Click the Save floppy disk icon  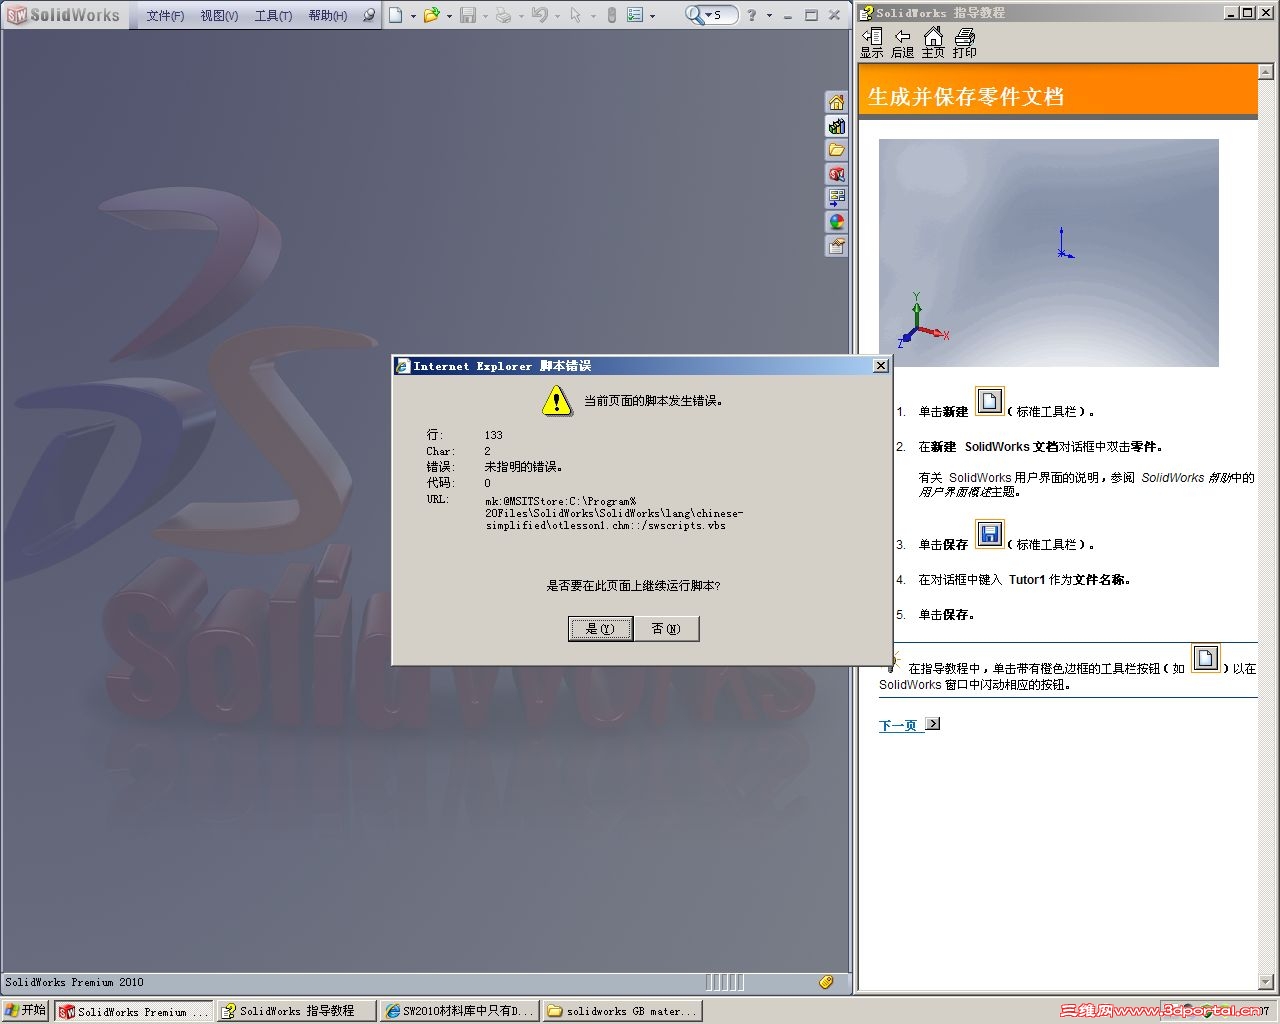point(467,15)
